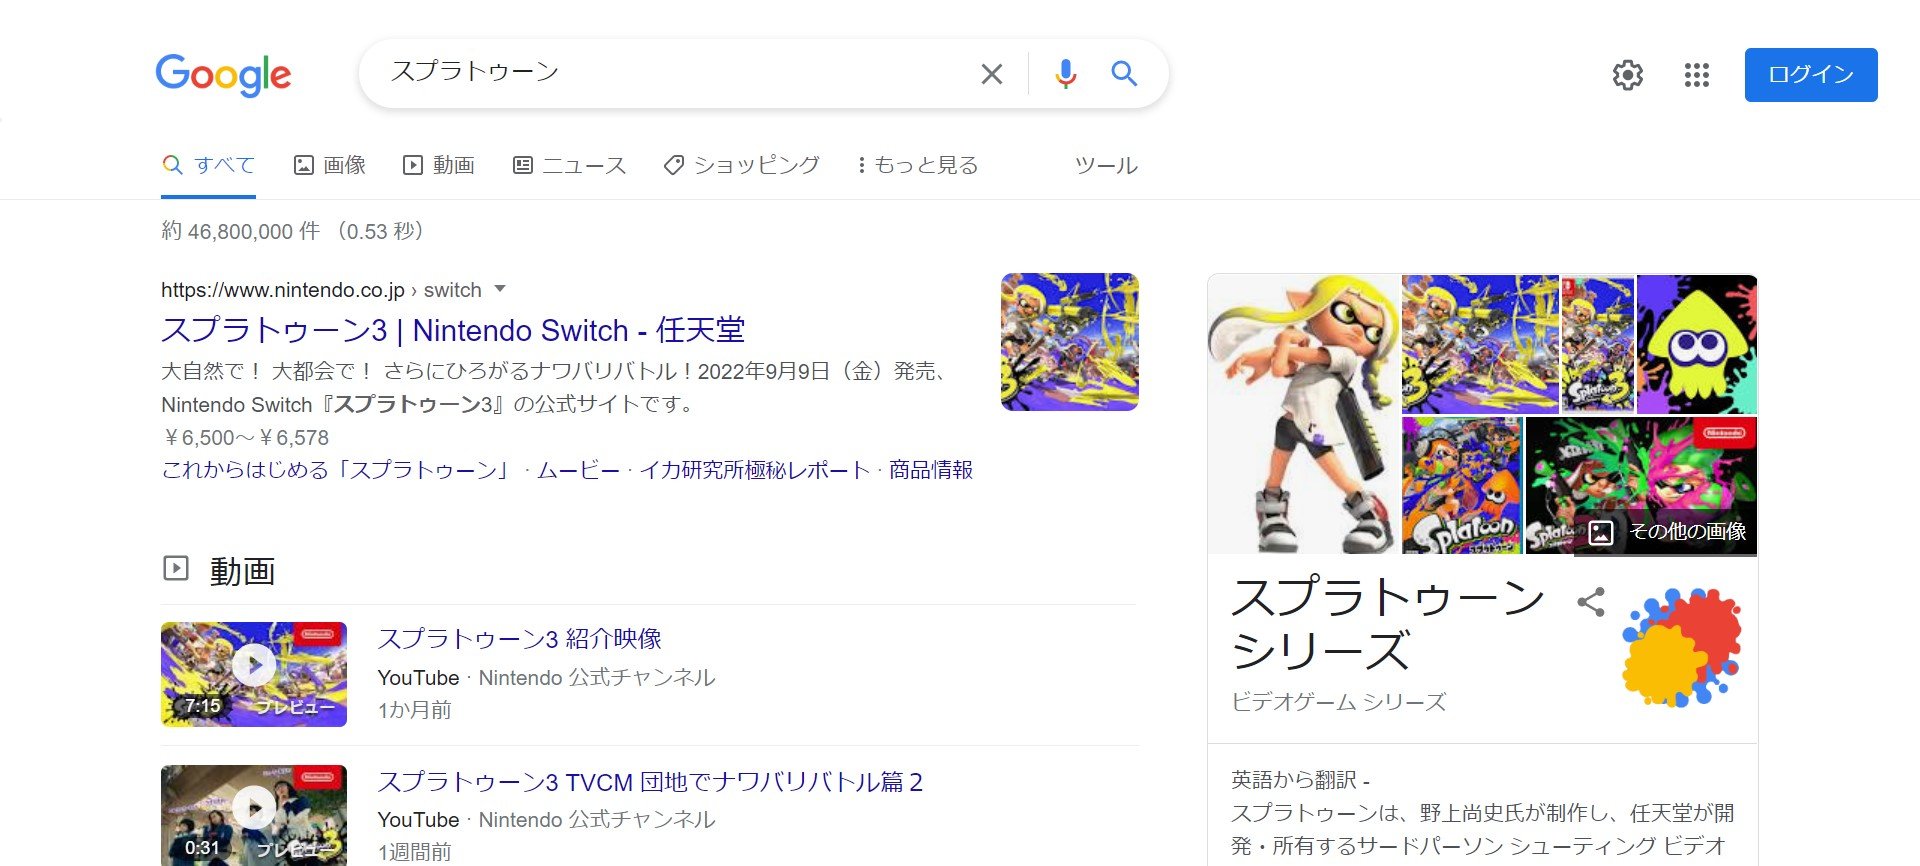Click the Splatoon 3 Switch box art image
The image size is (1920, 866).
(1598, 345)
